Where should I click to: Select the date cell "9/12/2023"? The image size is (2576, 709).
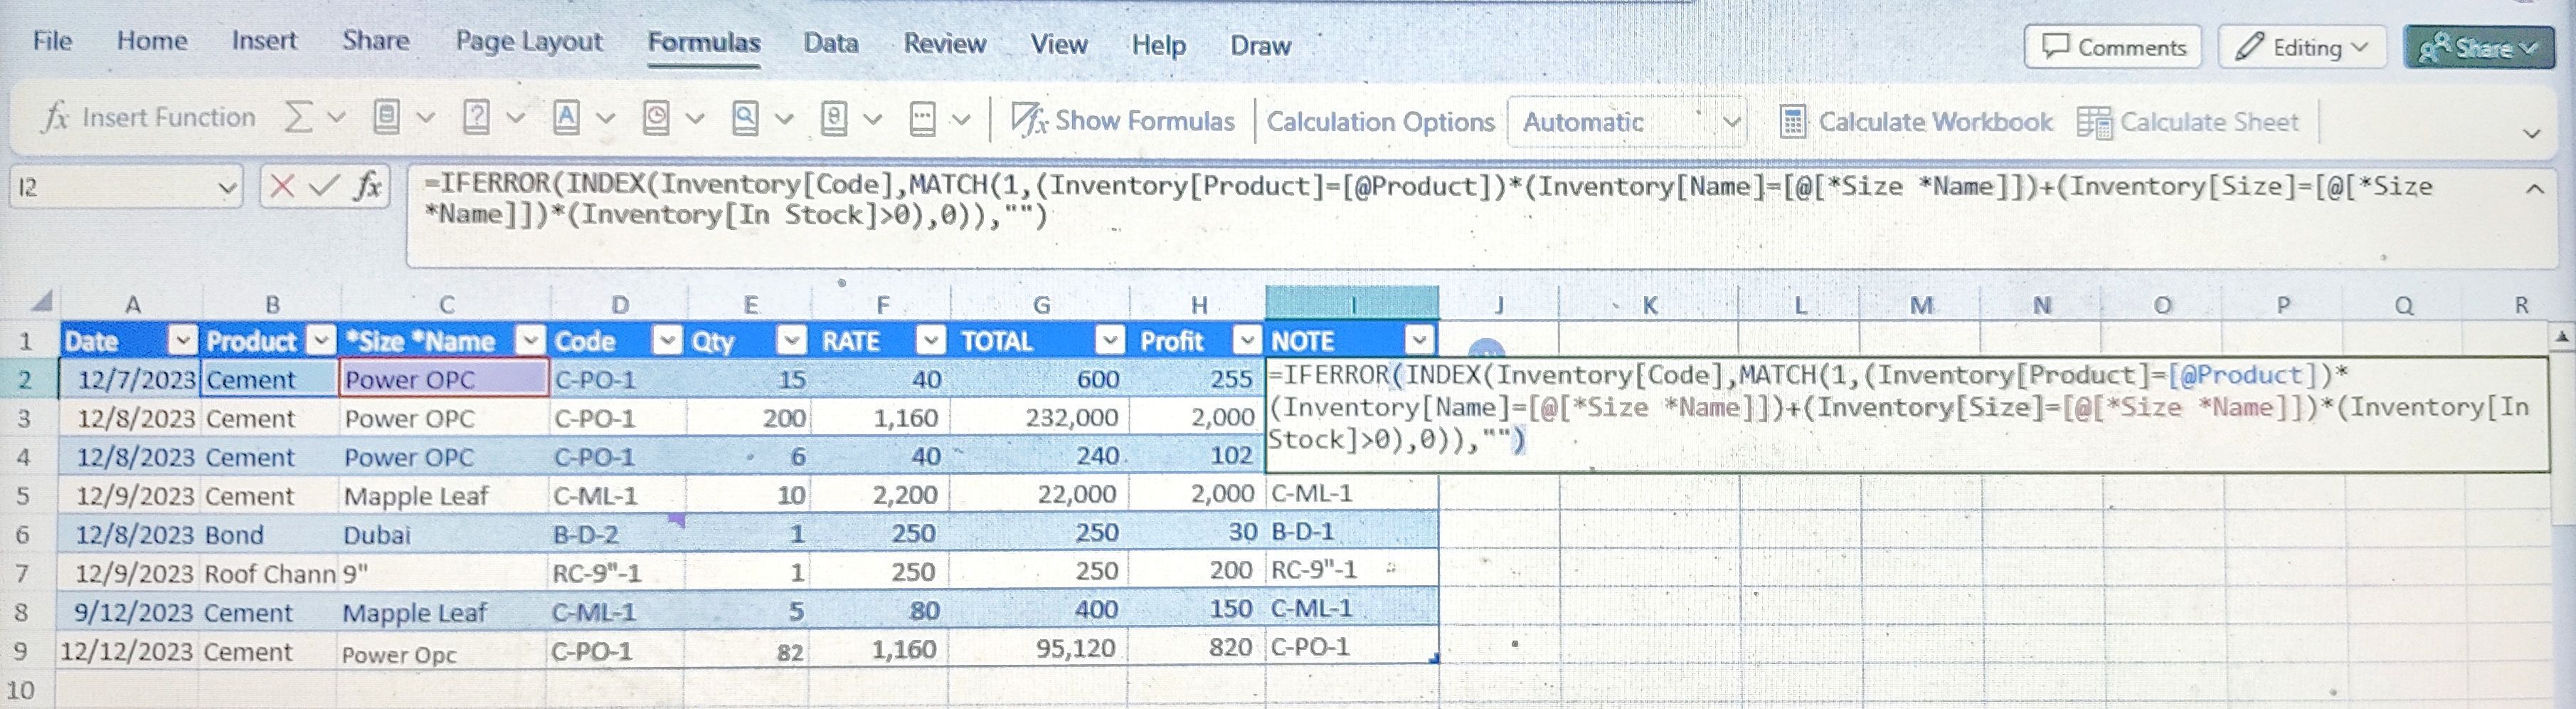[x=130, y=612]
